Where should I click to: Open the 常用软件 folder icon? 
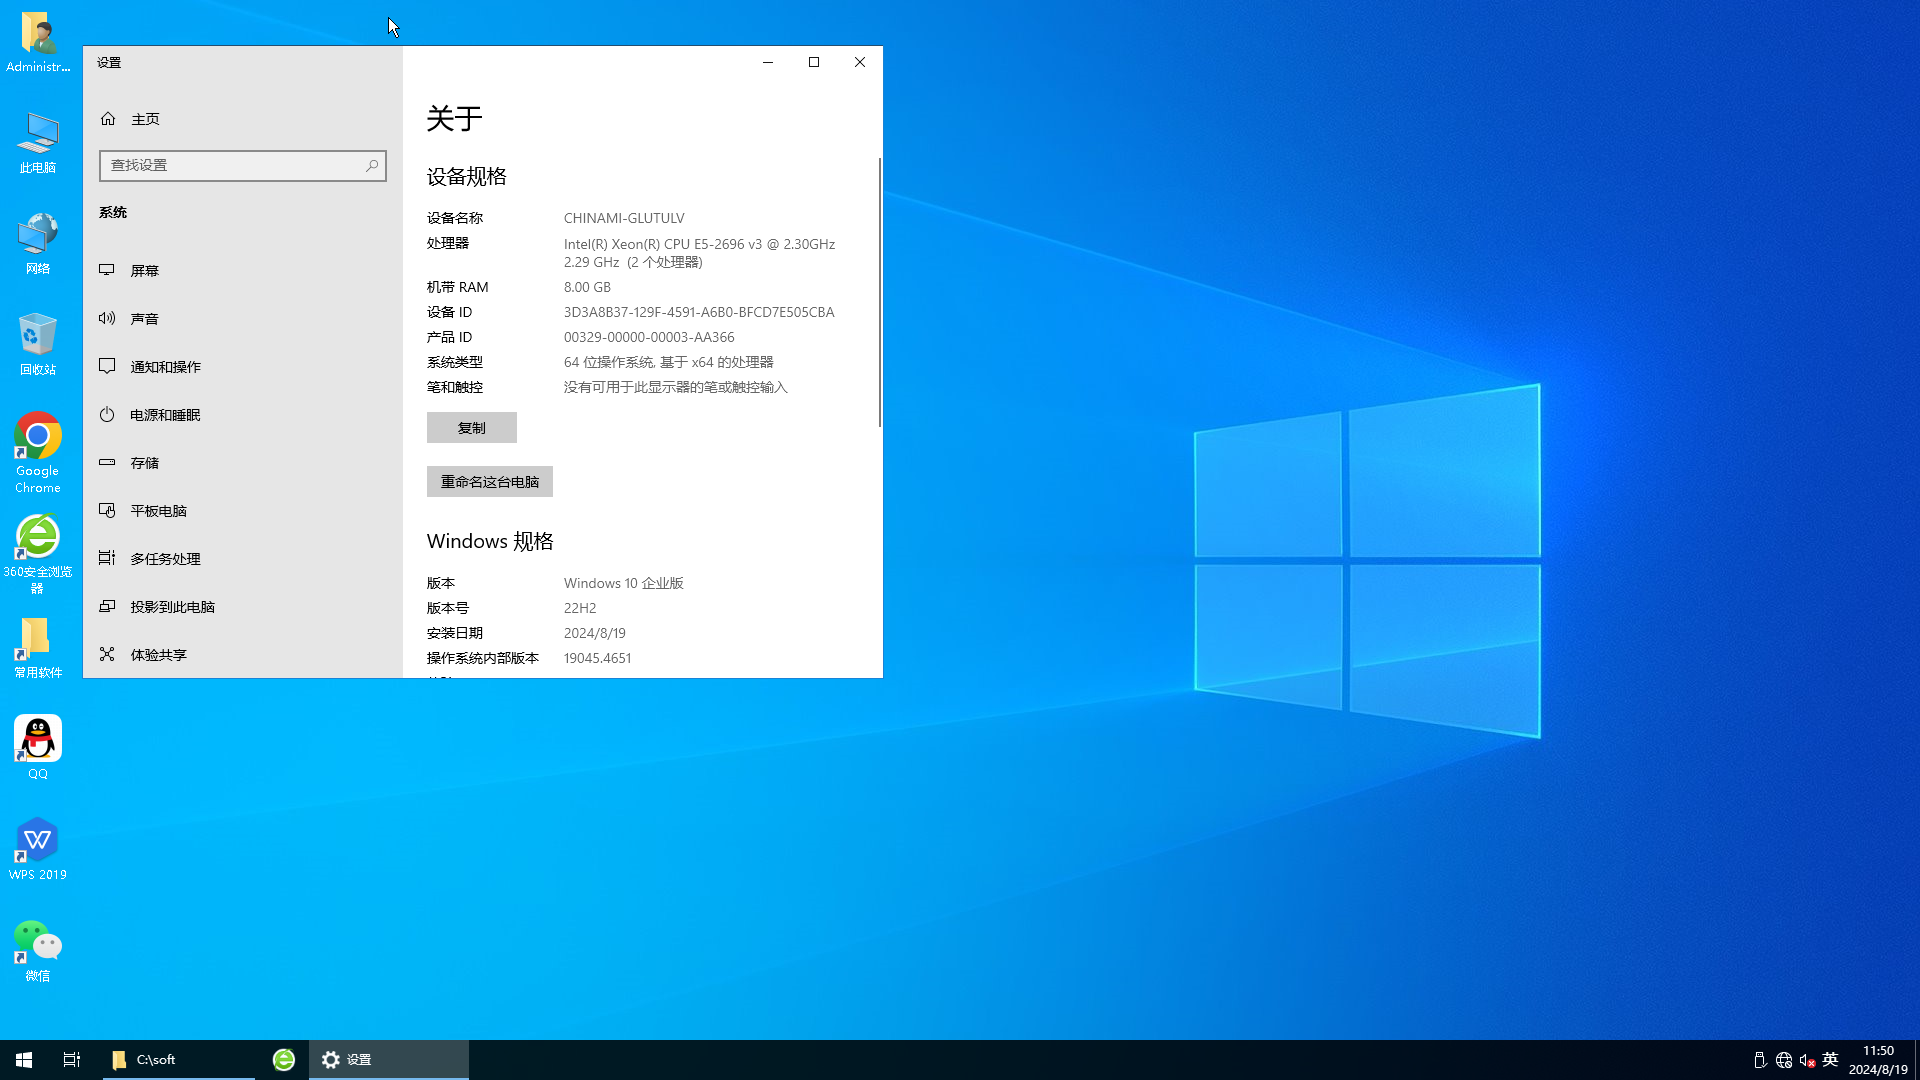coord(38,647)
